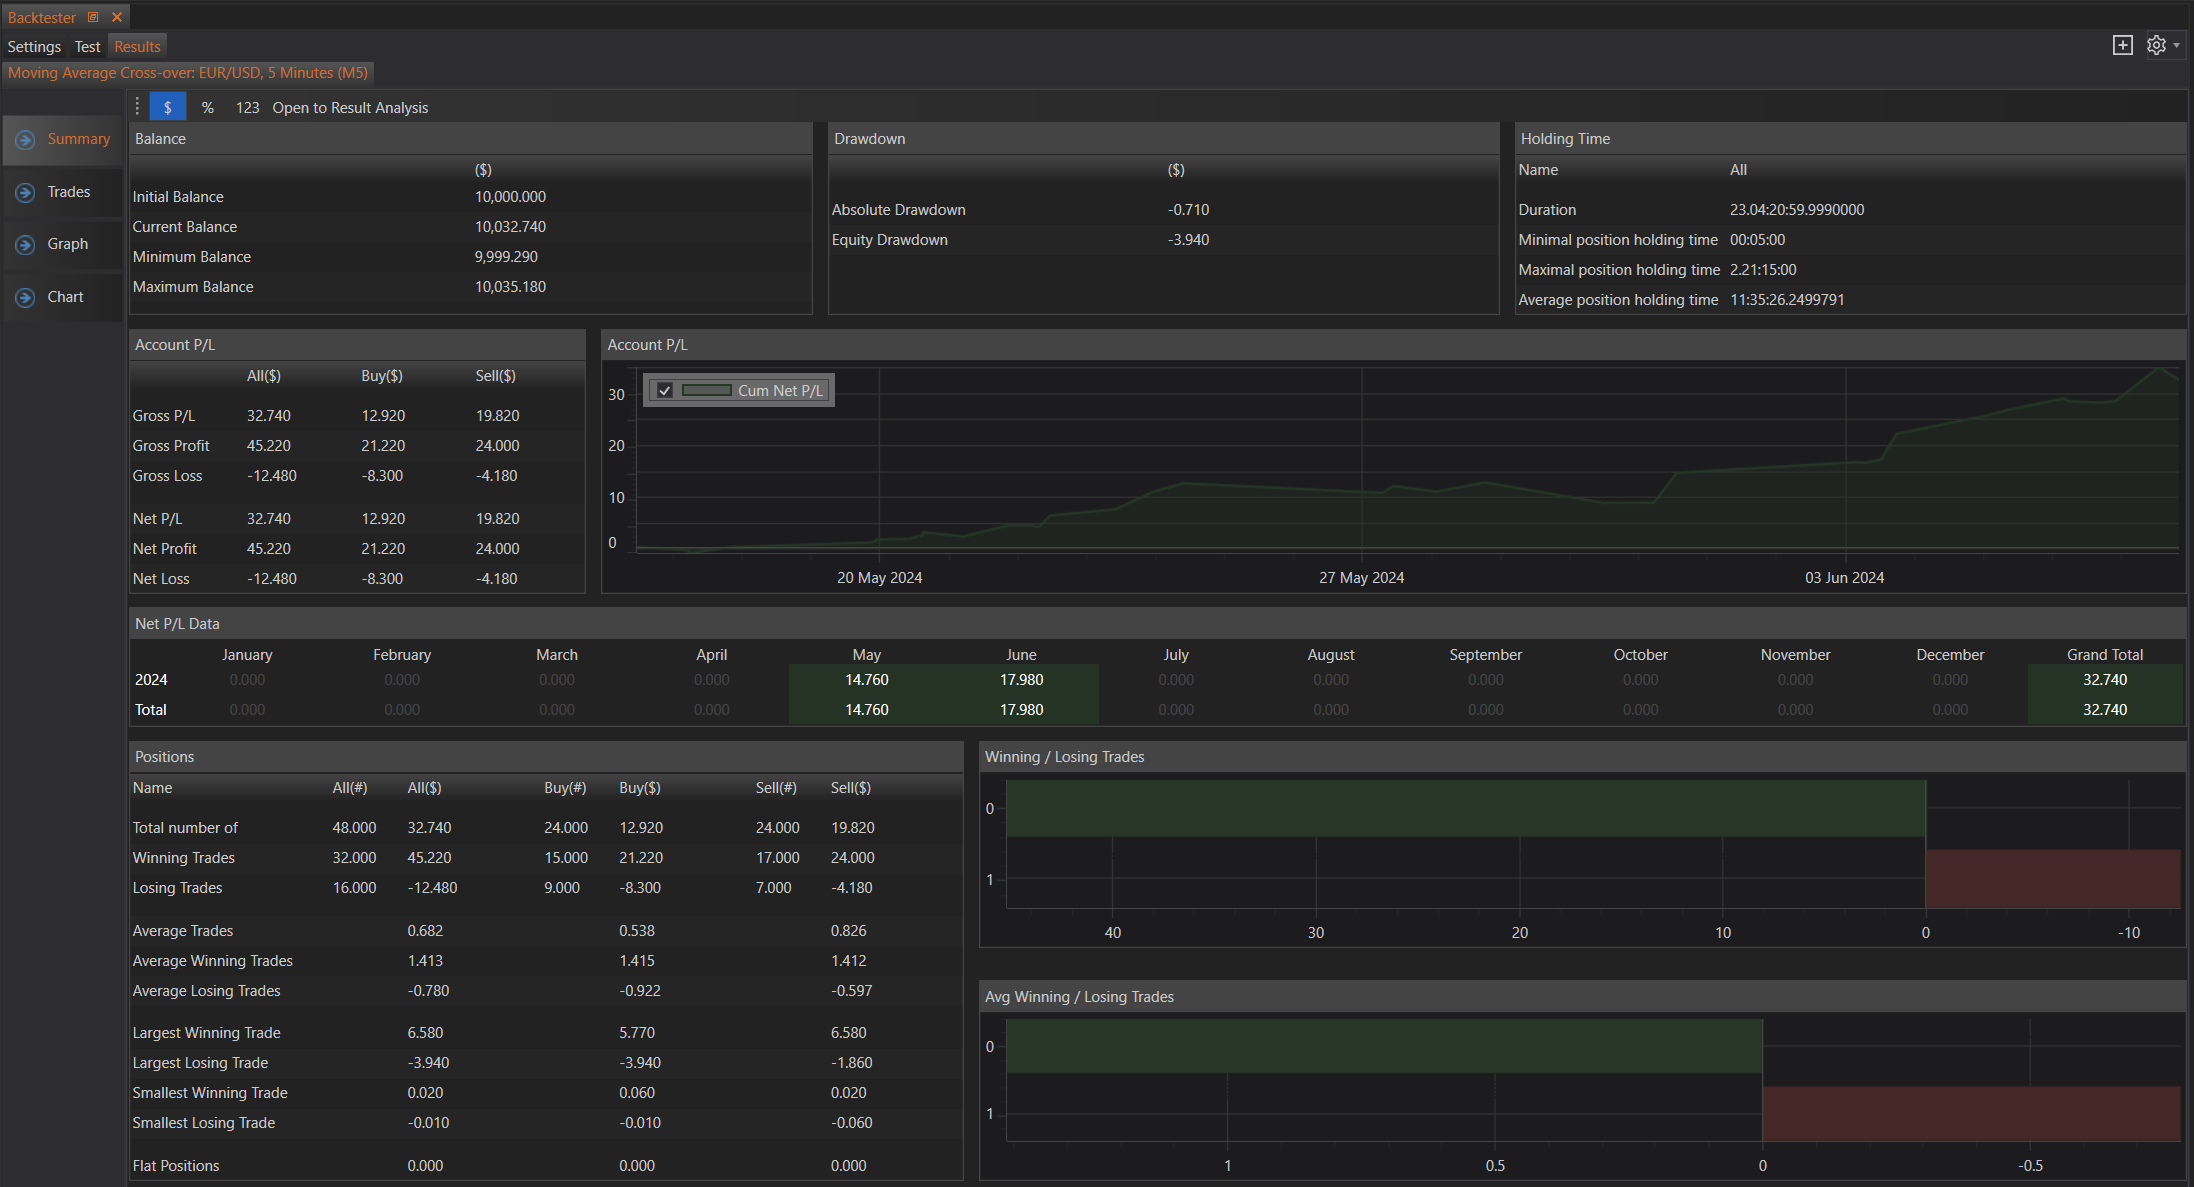Click Open to Result Analysis
2194x1187 pixels.
(350, 107)
